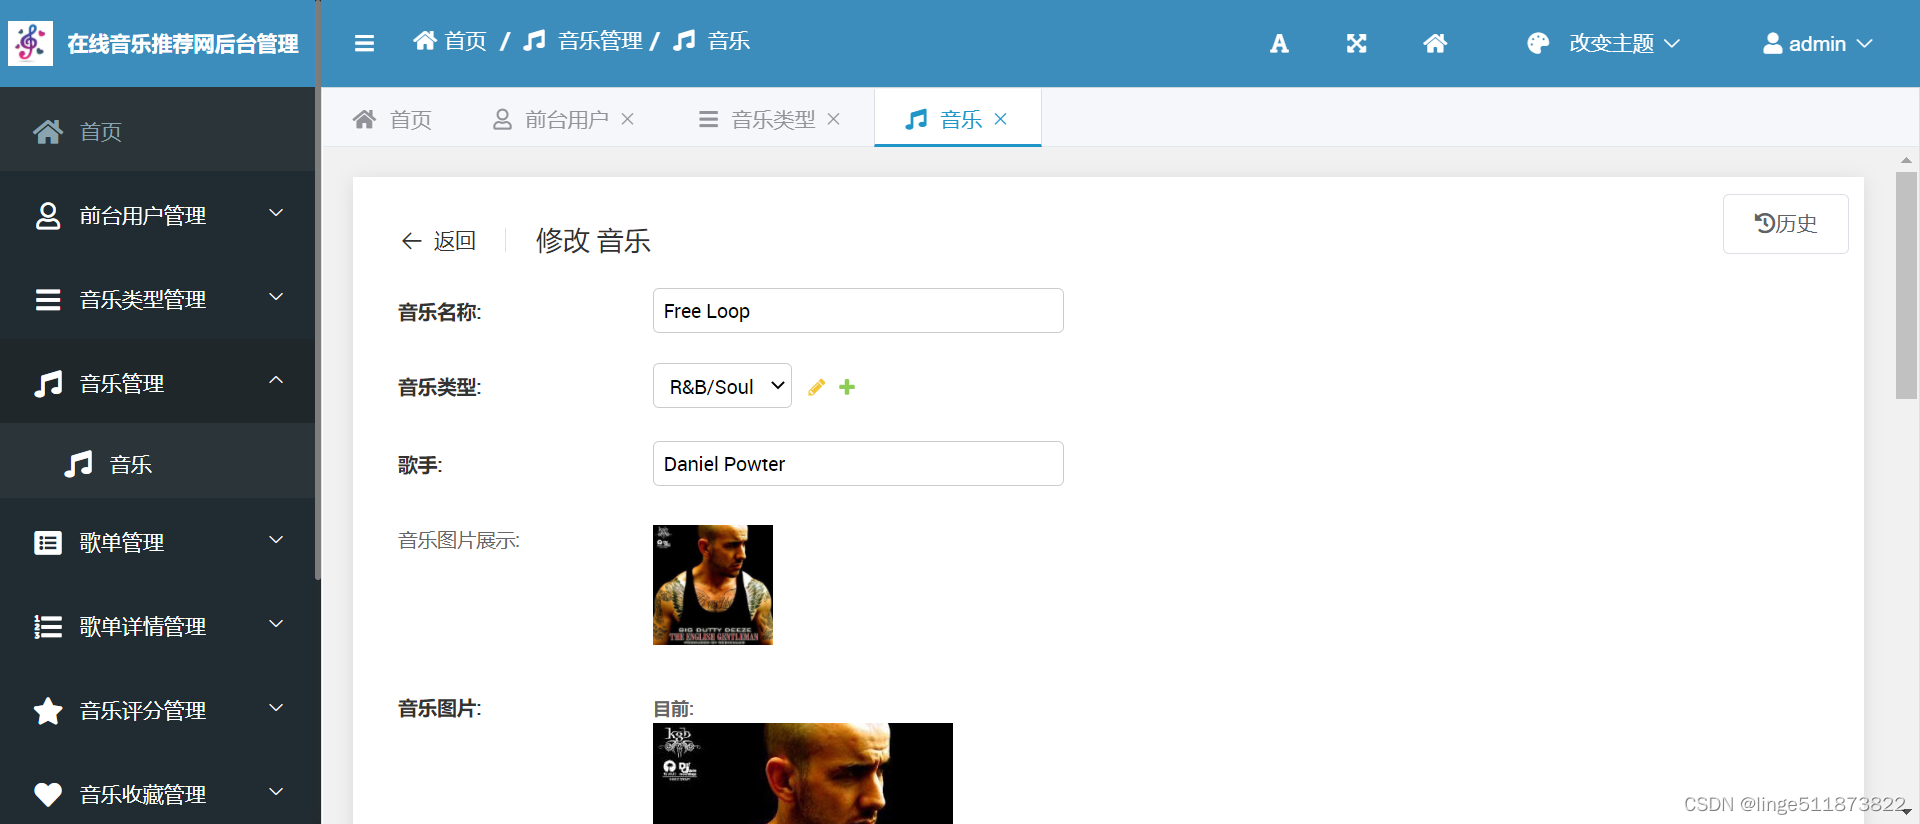Click the 在线音乐推荐网后台管理 title
Image resolution: width=1920 pixels, height=824 pixels.
tap(183, 44)
